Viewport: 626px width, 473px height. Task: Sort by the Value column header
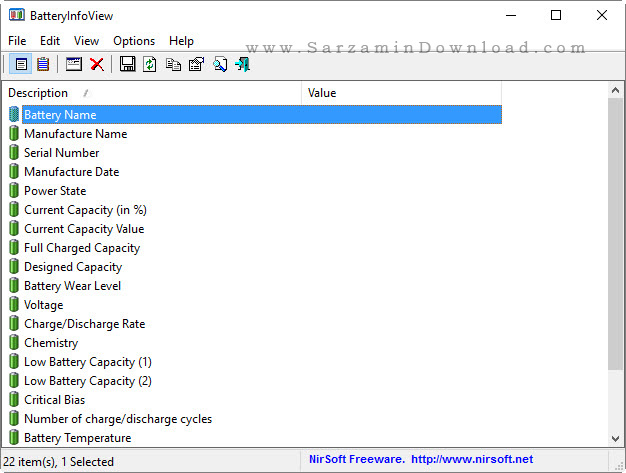coord(400,93)
